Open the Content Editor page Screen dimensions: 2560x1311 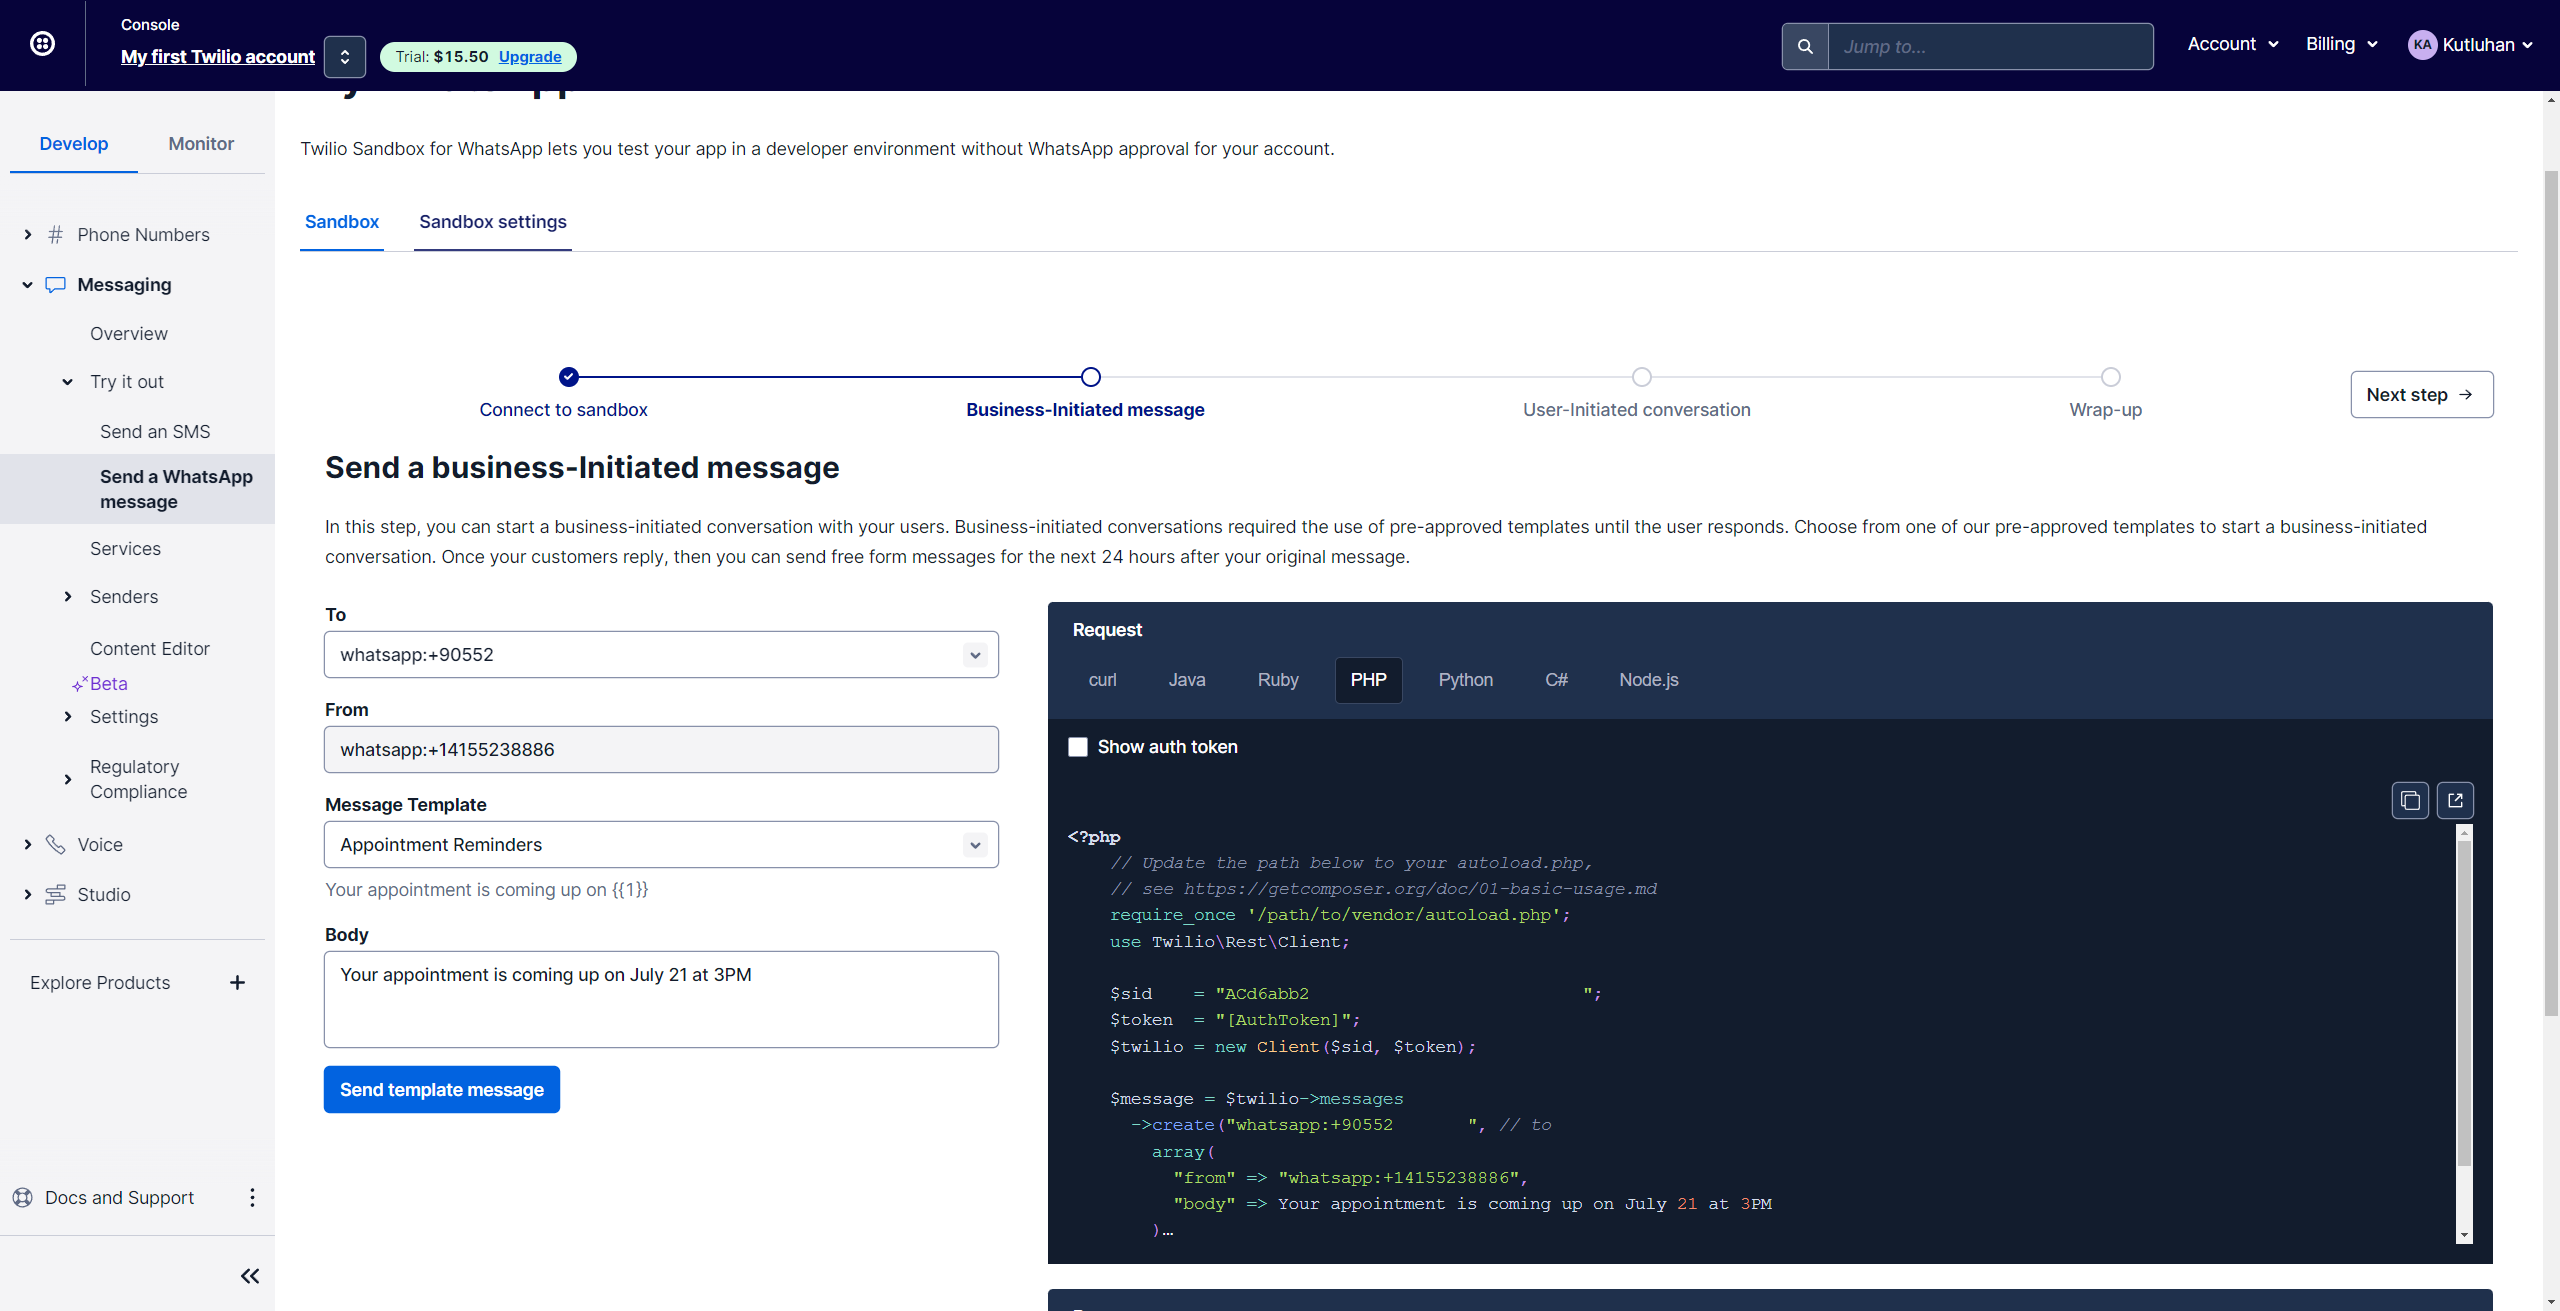pyautogui.click(x=150, y=649)
